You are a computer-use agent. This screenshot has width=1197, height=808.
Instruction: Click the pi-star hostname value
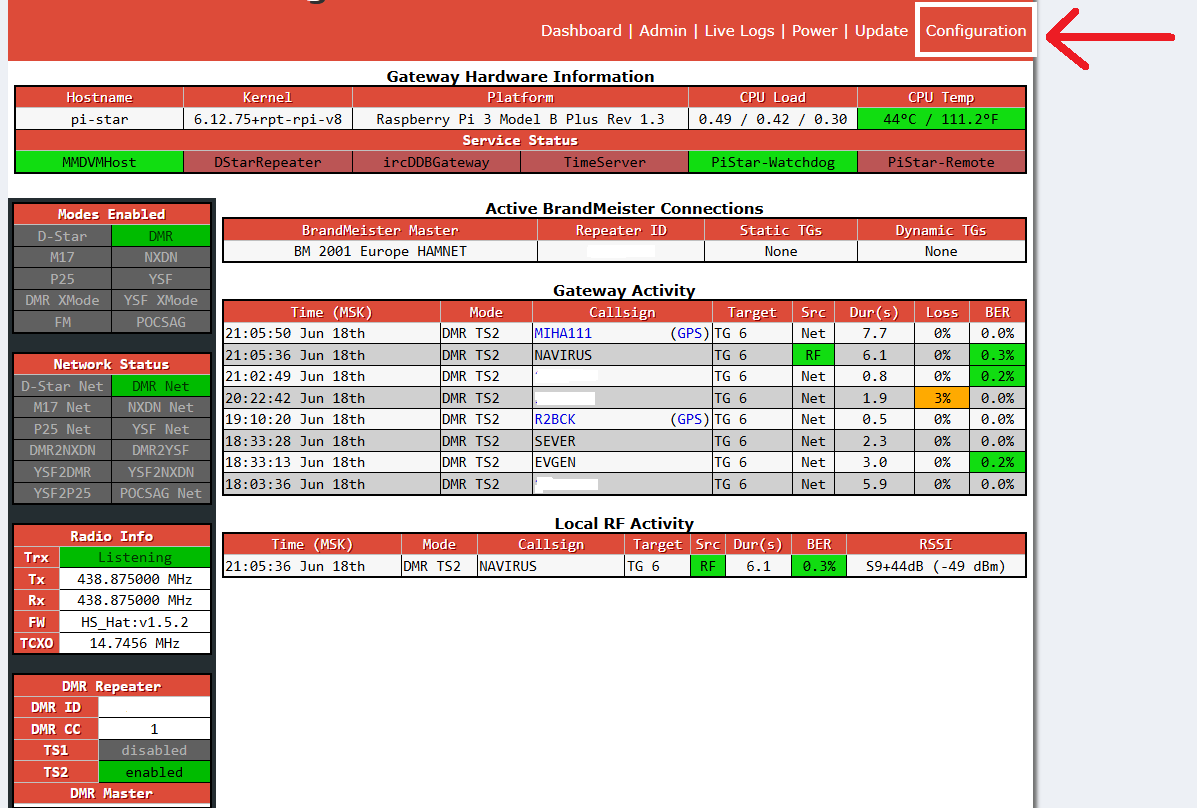pyautogui.click(x=99, y=119)
